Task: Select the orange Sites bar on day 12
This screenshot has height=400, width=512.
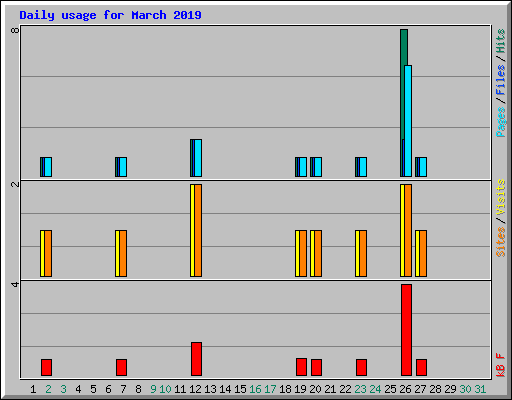Action: tap(198, 230)
